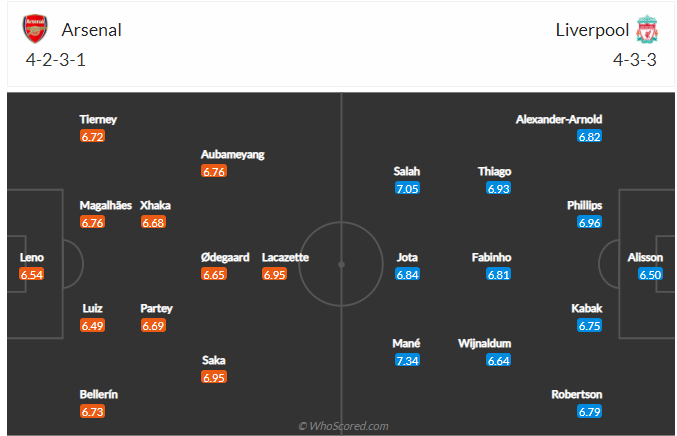Click Leno's 6.54 goalkeeper rating
The width and height of the screenshot is (677, 436).
tap(32, 274)
